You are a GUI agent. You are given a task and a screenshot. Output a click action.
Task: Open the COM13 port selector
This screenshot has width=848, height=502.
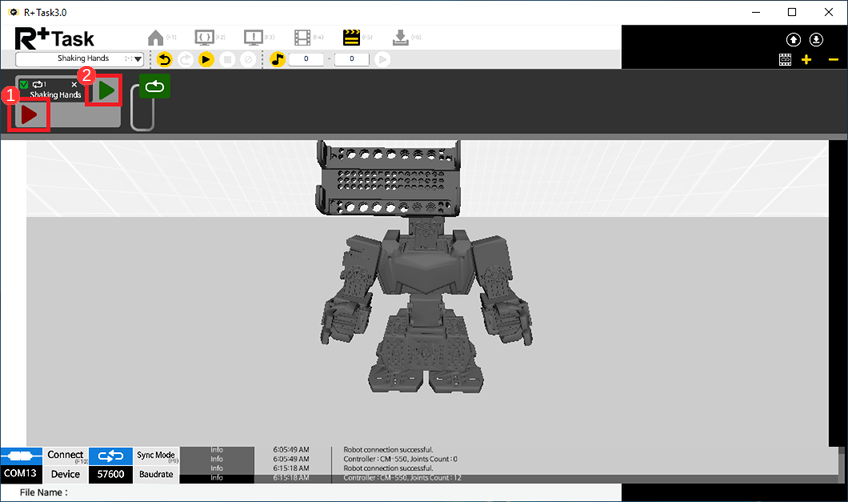tap(21, 473)
